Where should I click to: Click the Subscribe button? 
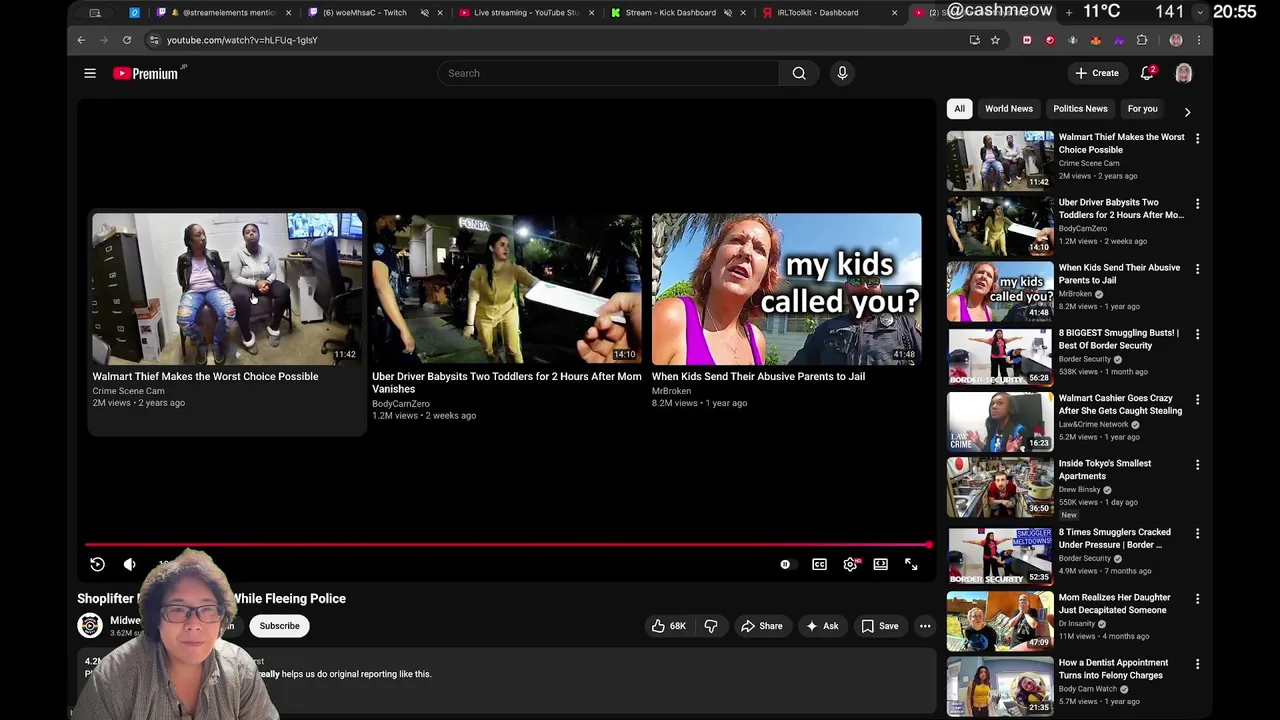(279, 626)
